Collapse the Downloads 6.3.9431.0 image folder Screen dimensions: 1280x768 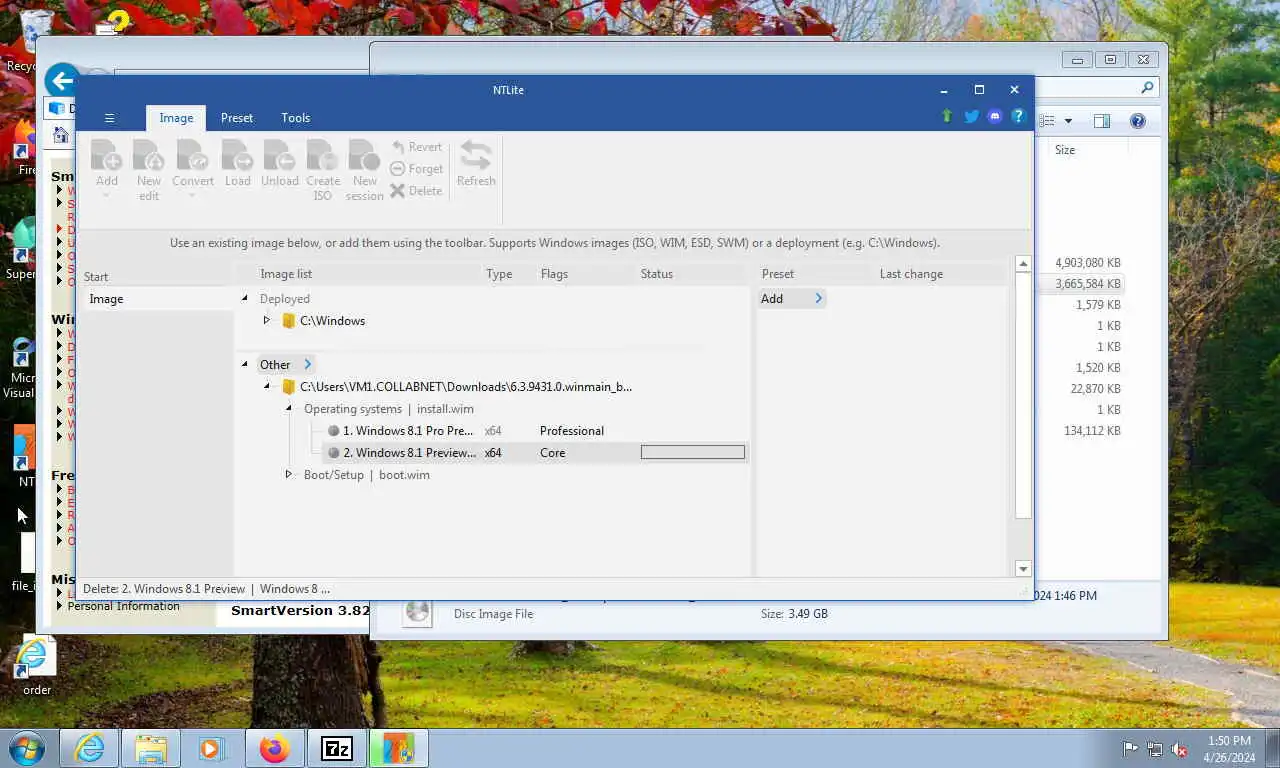click(266, 387)
